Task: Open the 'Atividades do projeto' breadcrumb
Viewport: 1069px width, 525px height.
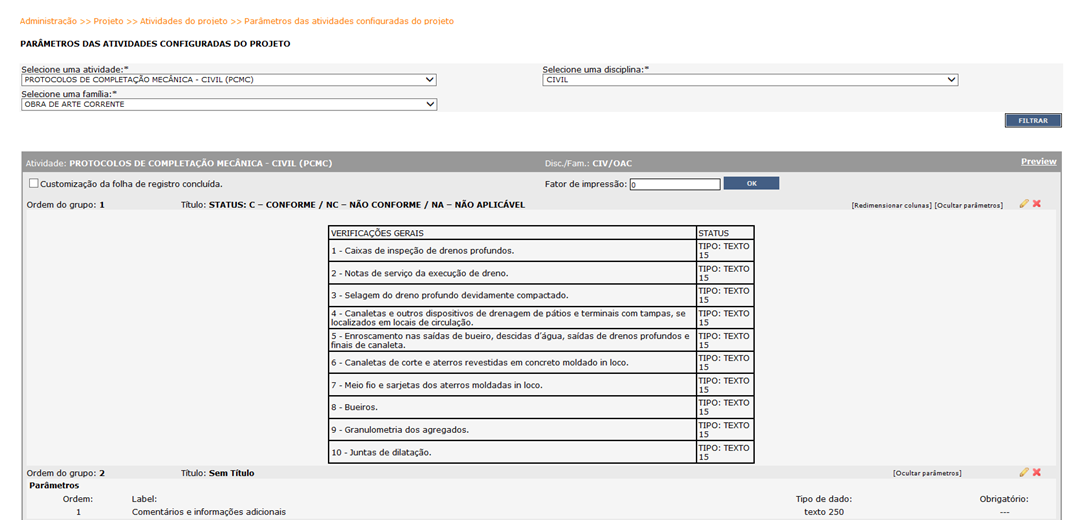Action: pos(184,21)
